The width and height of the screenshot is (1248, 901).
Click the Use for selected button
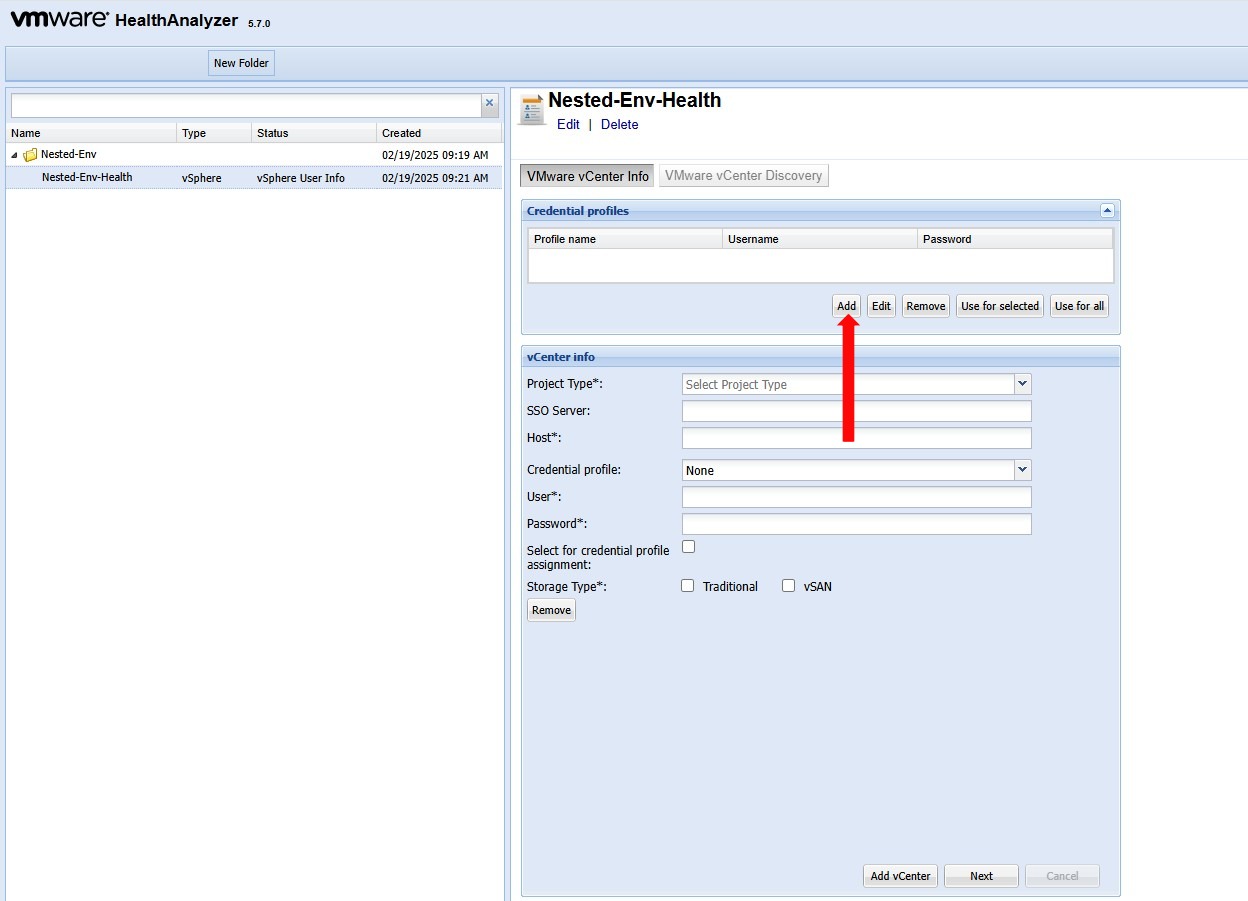pyautogui.click(x=1000, y=306)
